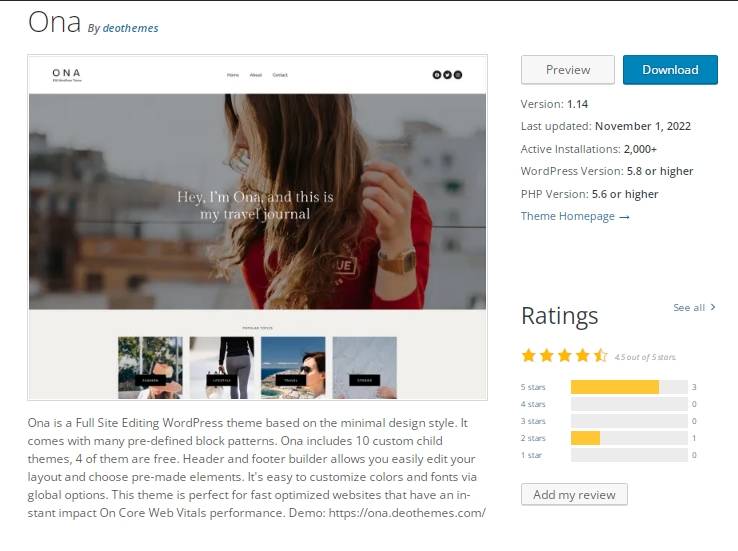Click the 2 stars count number 1
738x551 pixels.
click(x=694, y=438)
